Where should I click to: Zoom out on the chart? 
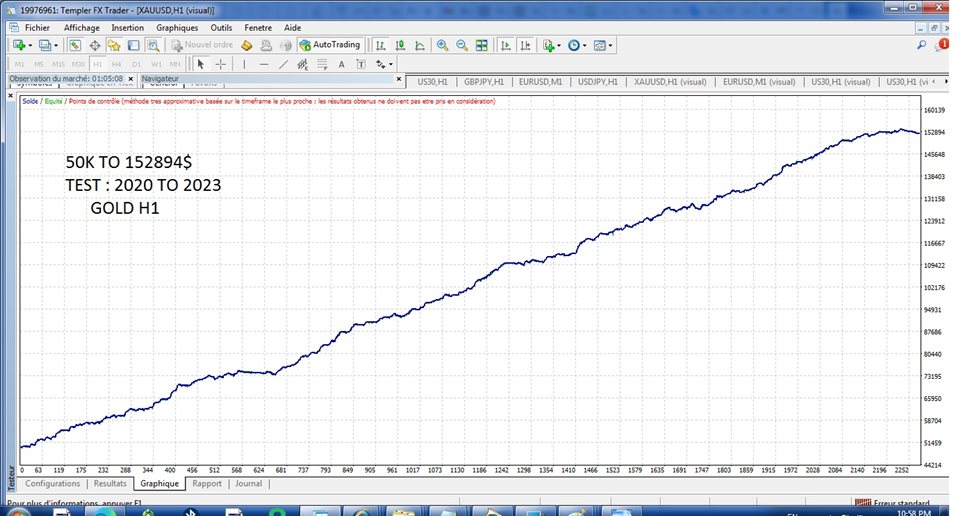point(462,45)
